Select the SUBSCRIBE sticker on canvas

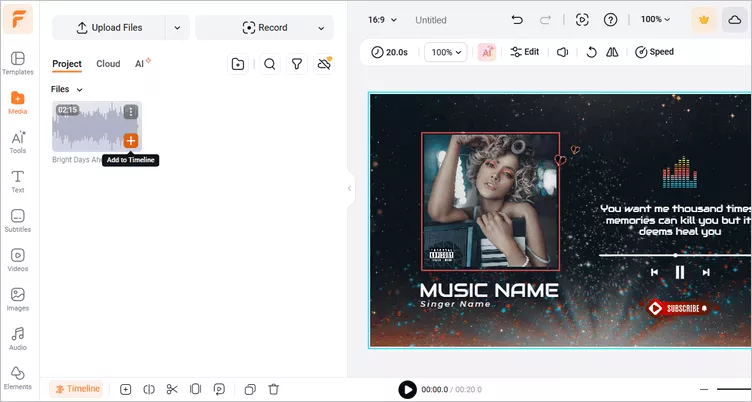click(678, 308)
